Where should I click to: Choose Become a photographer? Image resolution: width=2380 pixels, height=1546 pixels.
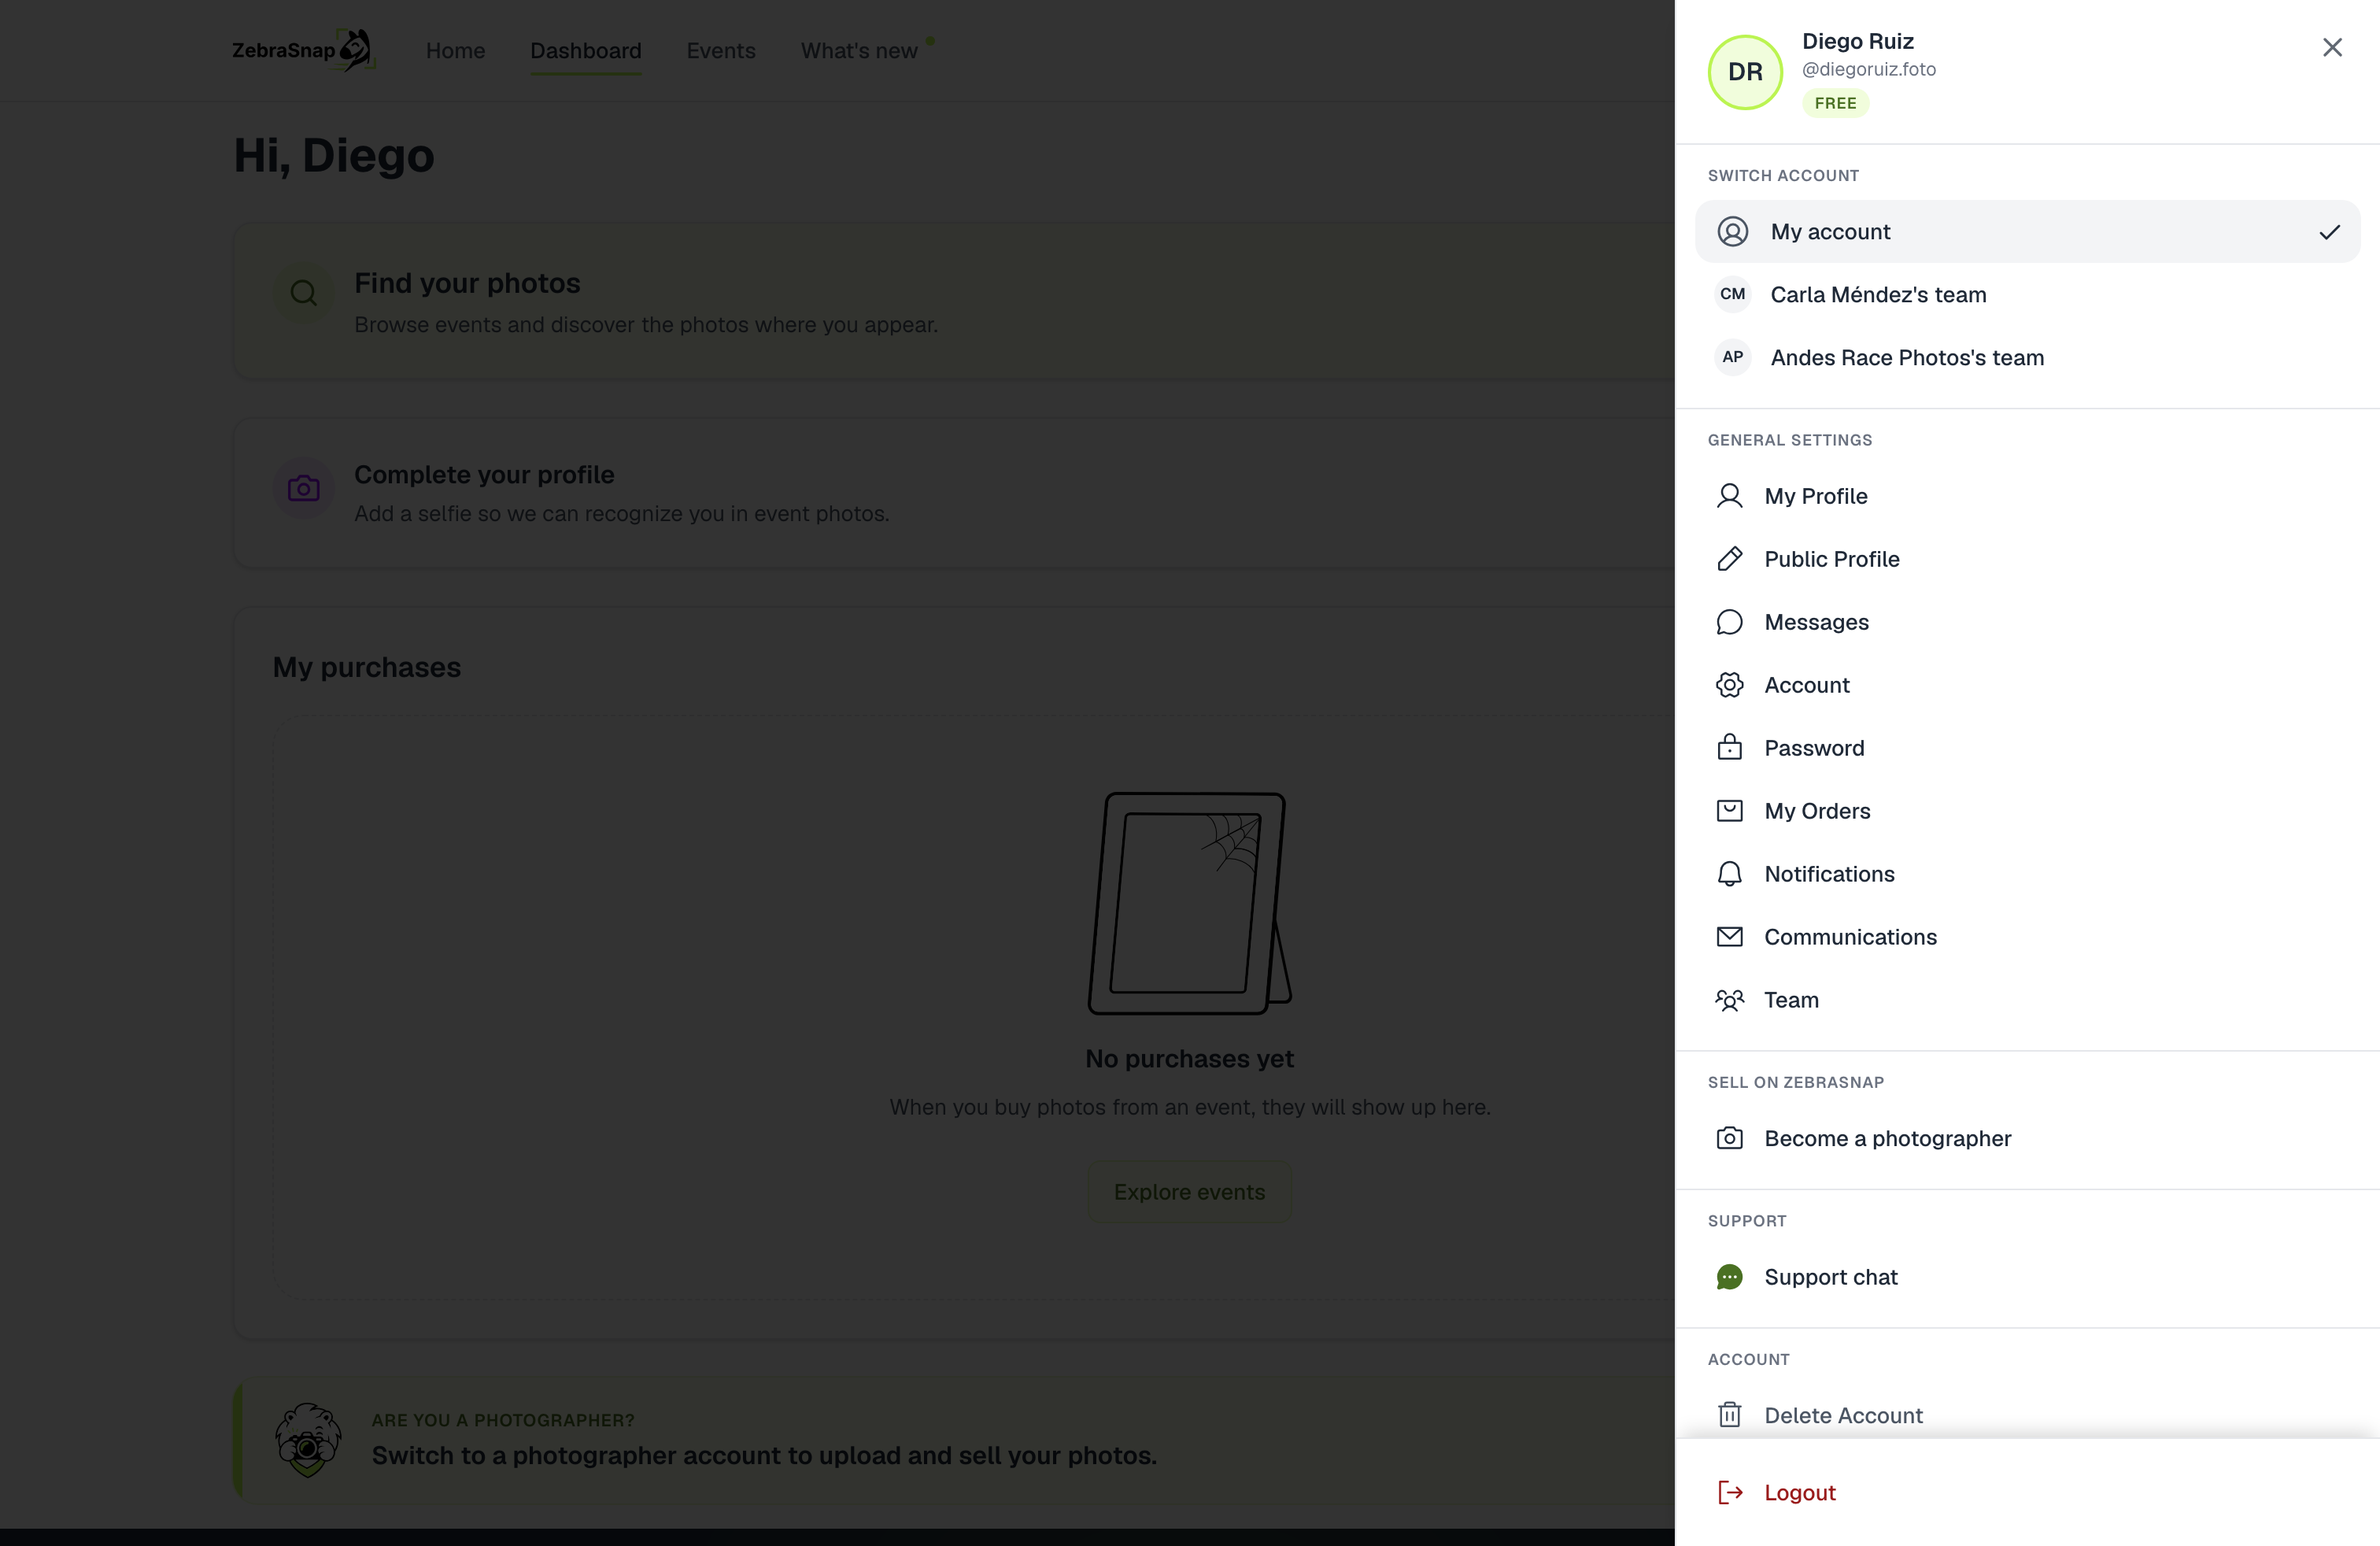click(x=2028, y=1138)
